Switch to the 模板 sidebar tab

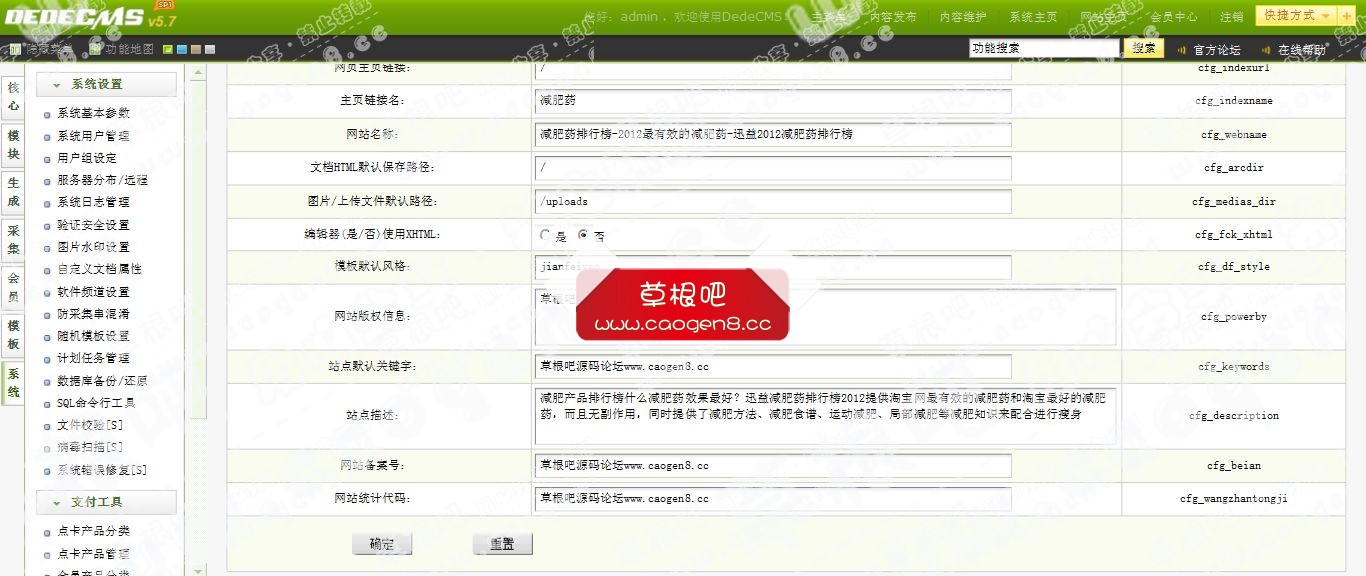[12, 330]
